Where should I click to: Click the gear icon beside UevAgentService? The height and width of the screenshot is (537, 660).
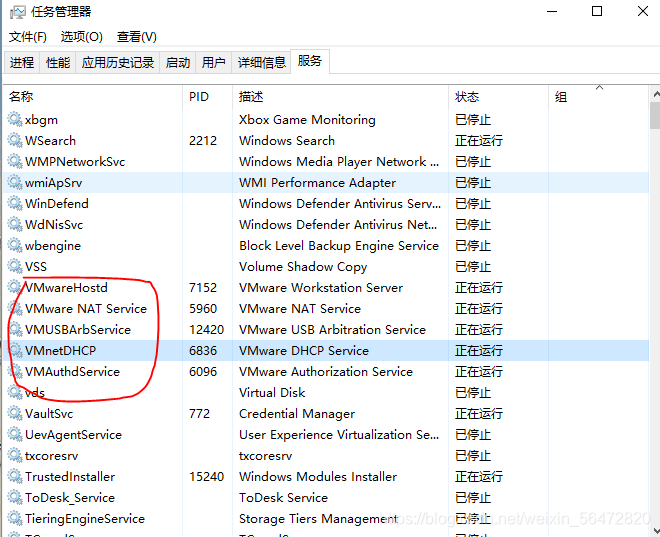15,435
